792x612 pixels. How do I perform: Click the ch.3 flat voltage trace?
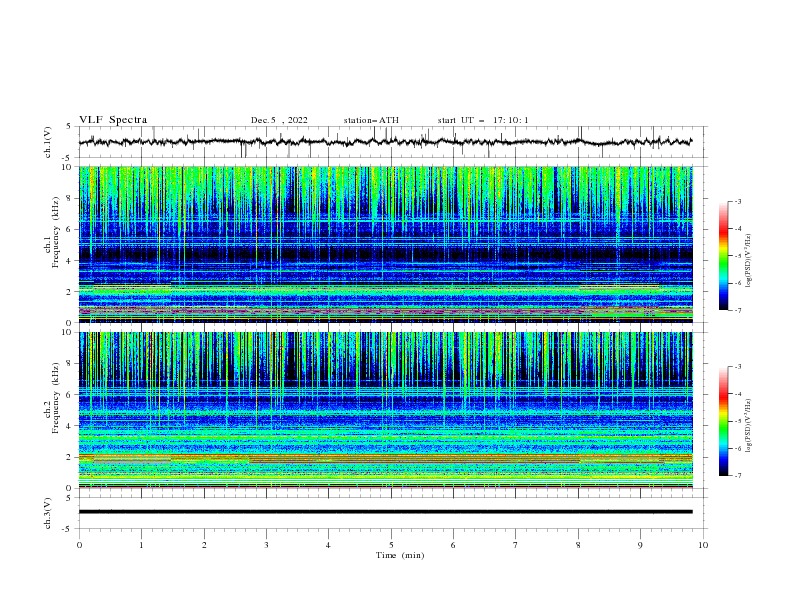[385, 512]
